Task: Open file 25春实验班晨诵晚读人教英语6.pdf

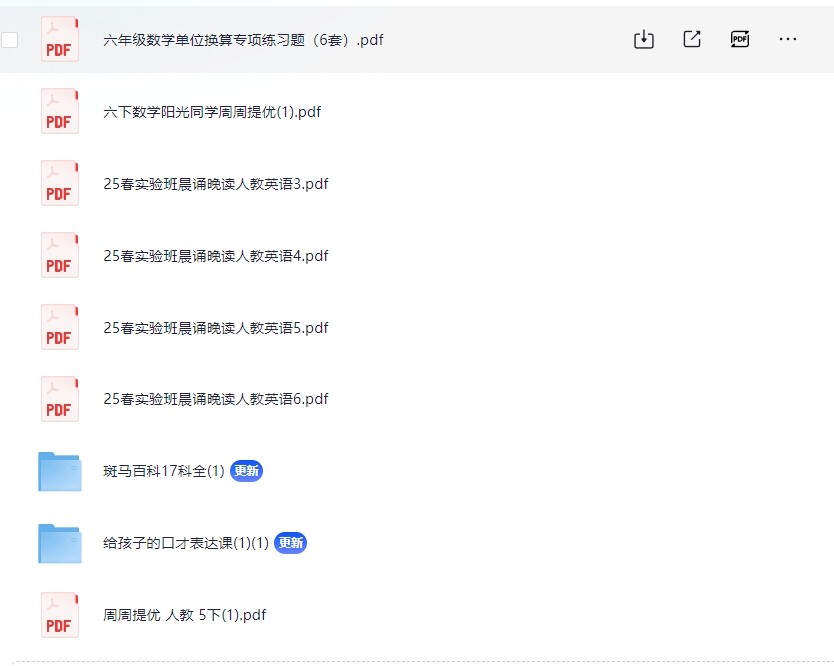Action: click(216, 399)
